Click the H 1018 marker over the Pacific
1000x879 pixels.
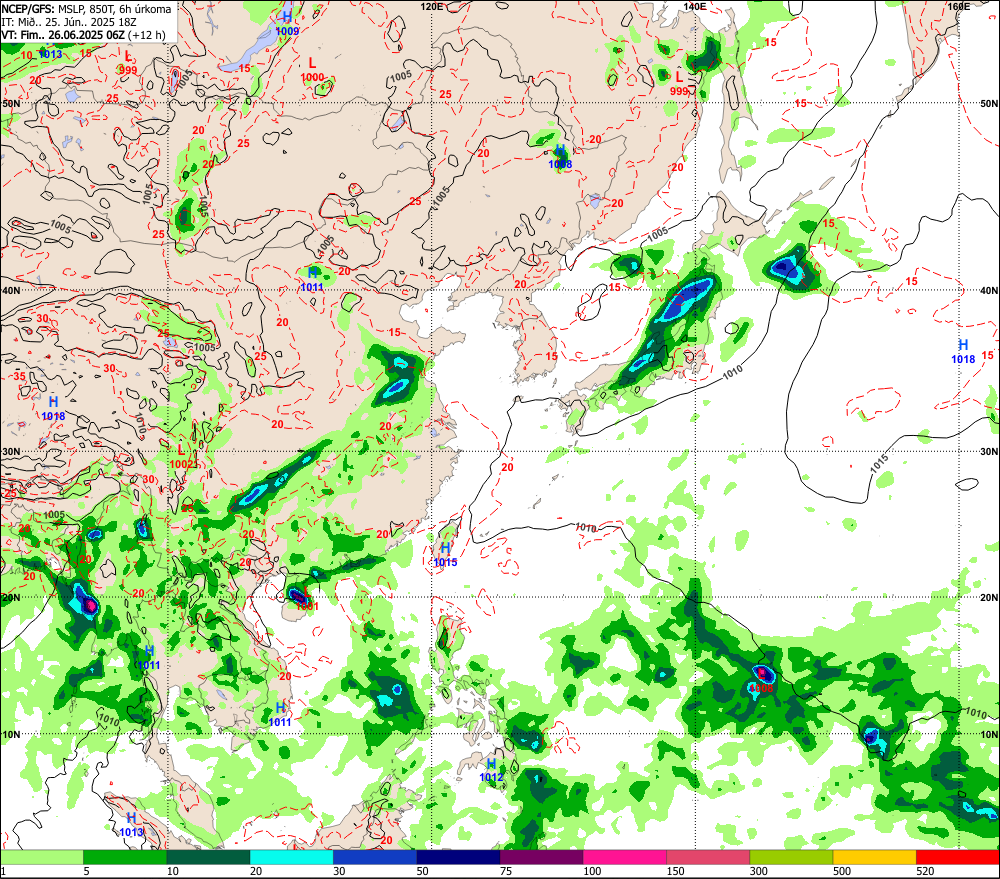pyautogui.click(x=963, y=352)
